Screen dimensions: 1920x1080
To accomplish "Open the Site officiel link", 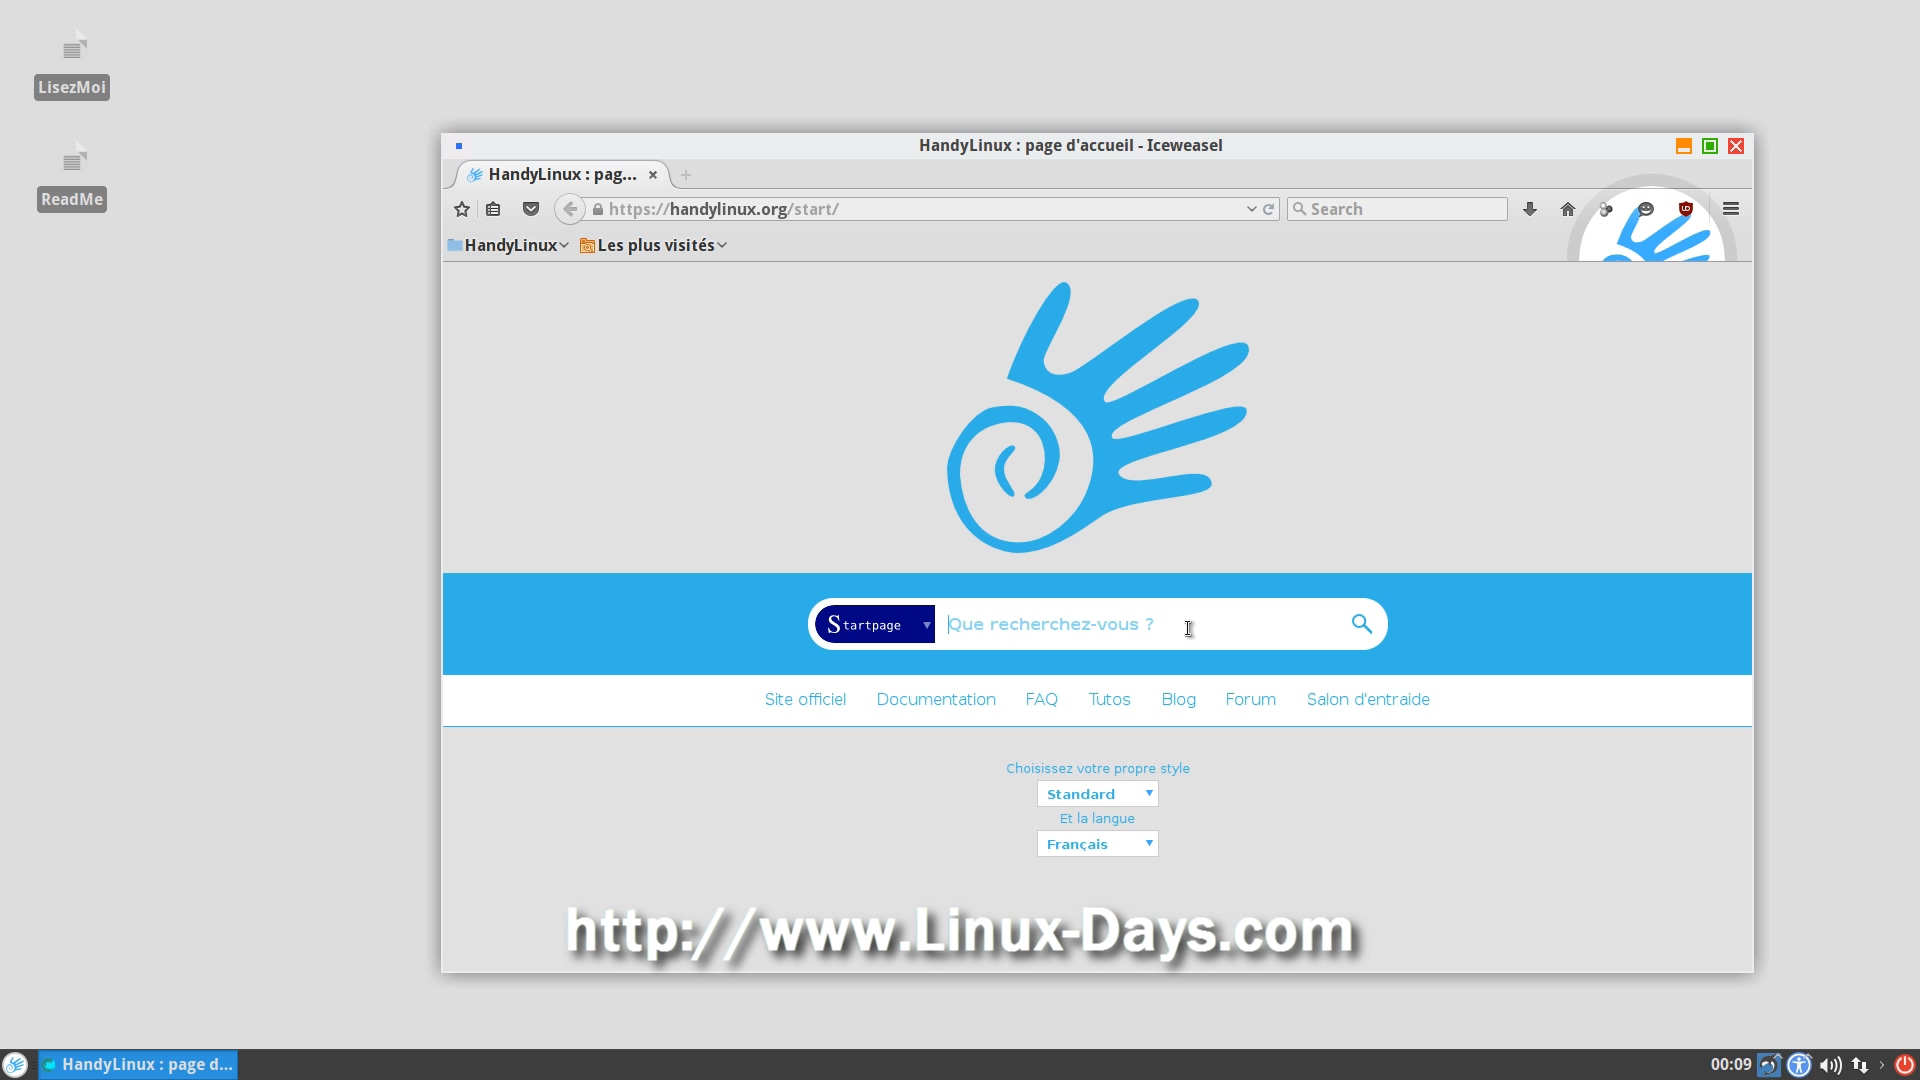I will (x=805, y=699).
